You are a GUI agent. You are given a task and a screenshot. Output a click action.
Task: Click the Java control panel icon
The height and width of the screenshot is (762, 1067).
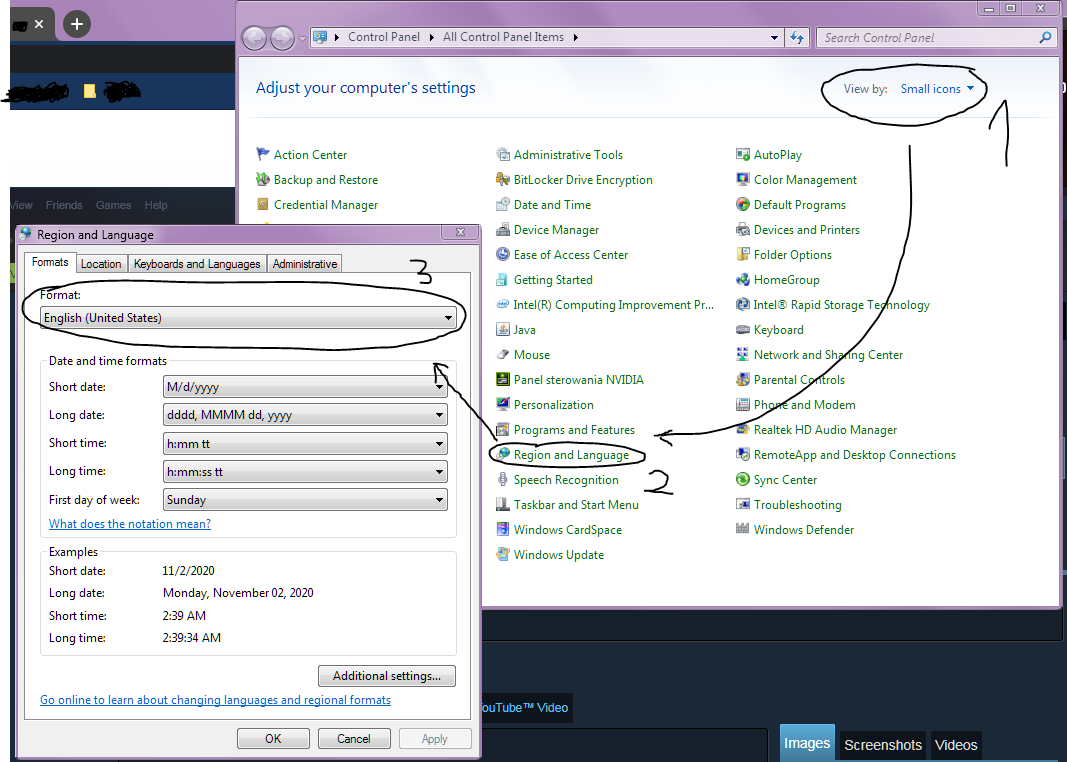(504, 330)
